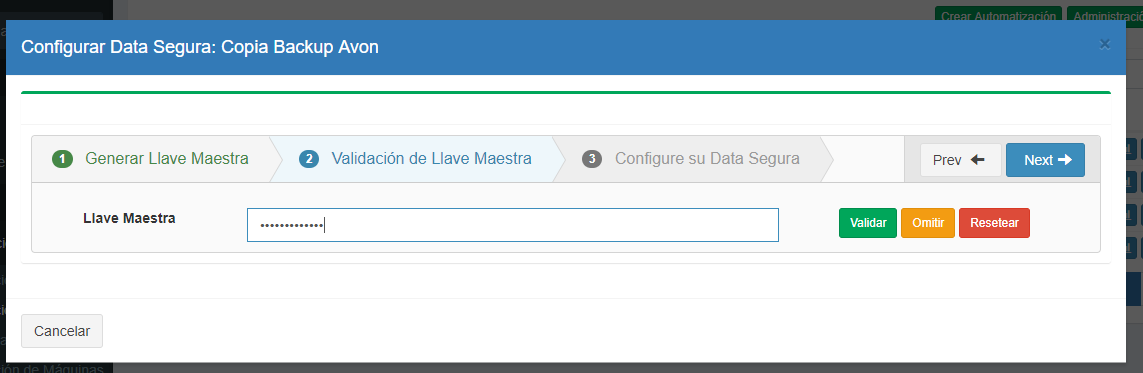The image size is (1143, 373).
Task: Click the green step 1 number circle
Action: 63,159
